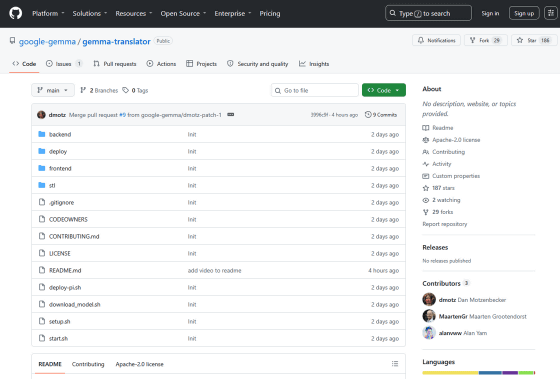Open the Open Source dropdown

[183, 14]
